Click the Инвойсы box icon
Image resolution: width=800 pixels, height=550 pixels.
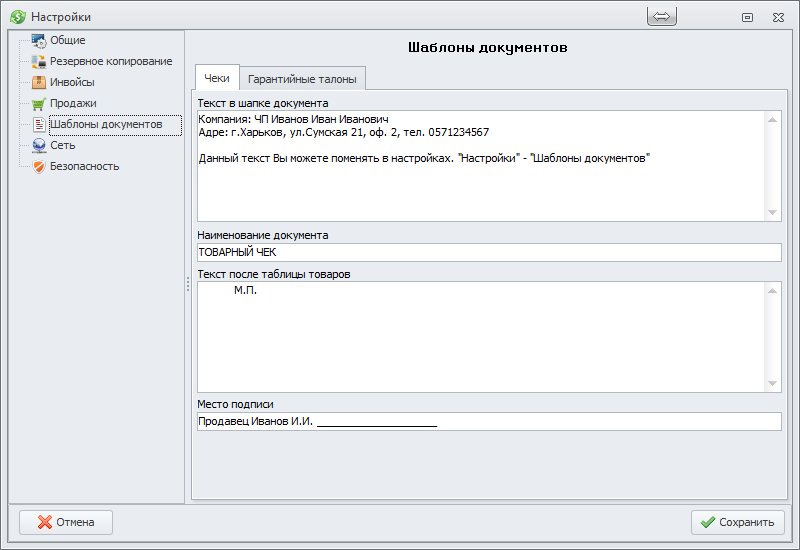point(39,83)
